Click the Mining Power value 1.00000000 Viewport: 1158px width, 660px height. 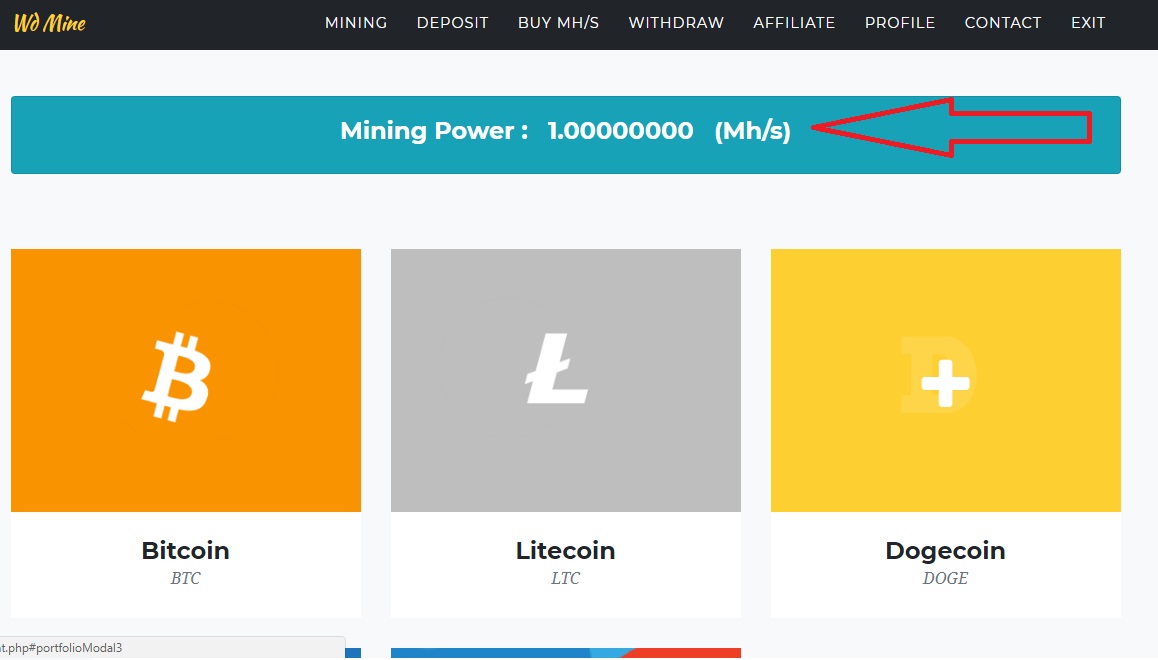tap(620, 131)
